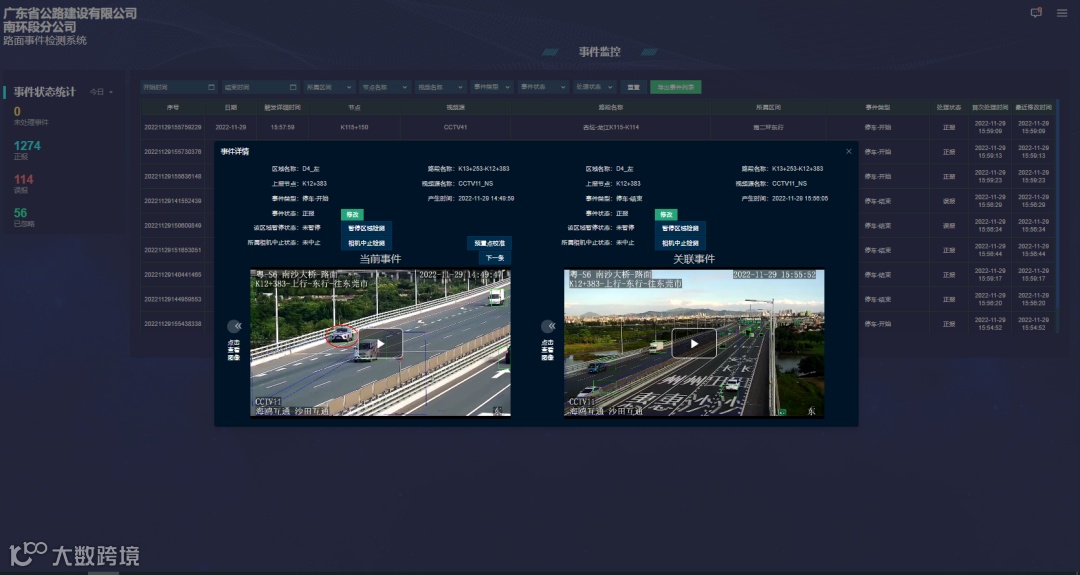Close the 事件详情 dialog with the X
Viewport: 1080px width, 575px height.
click(x=849, y=151)
